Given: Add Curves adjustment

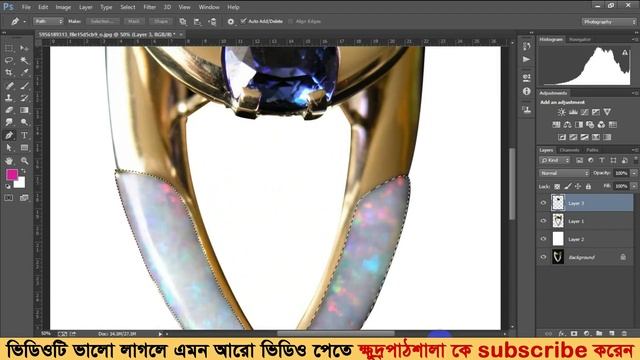Looking at the screenshot, I should point(584,112).
